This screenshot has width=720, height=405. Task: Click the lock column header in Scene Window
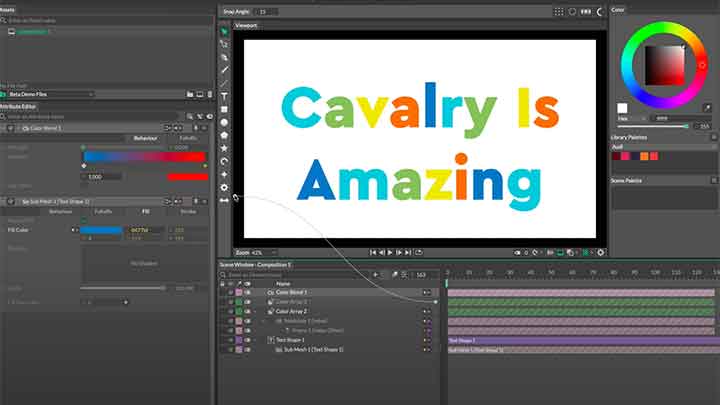222,284
